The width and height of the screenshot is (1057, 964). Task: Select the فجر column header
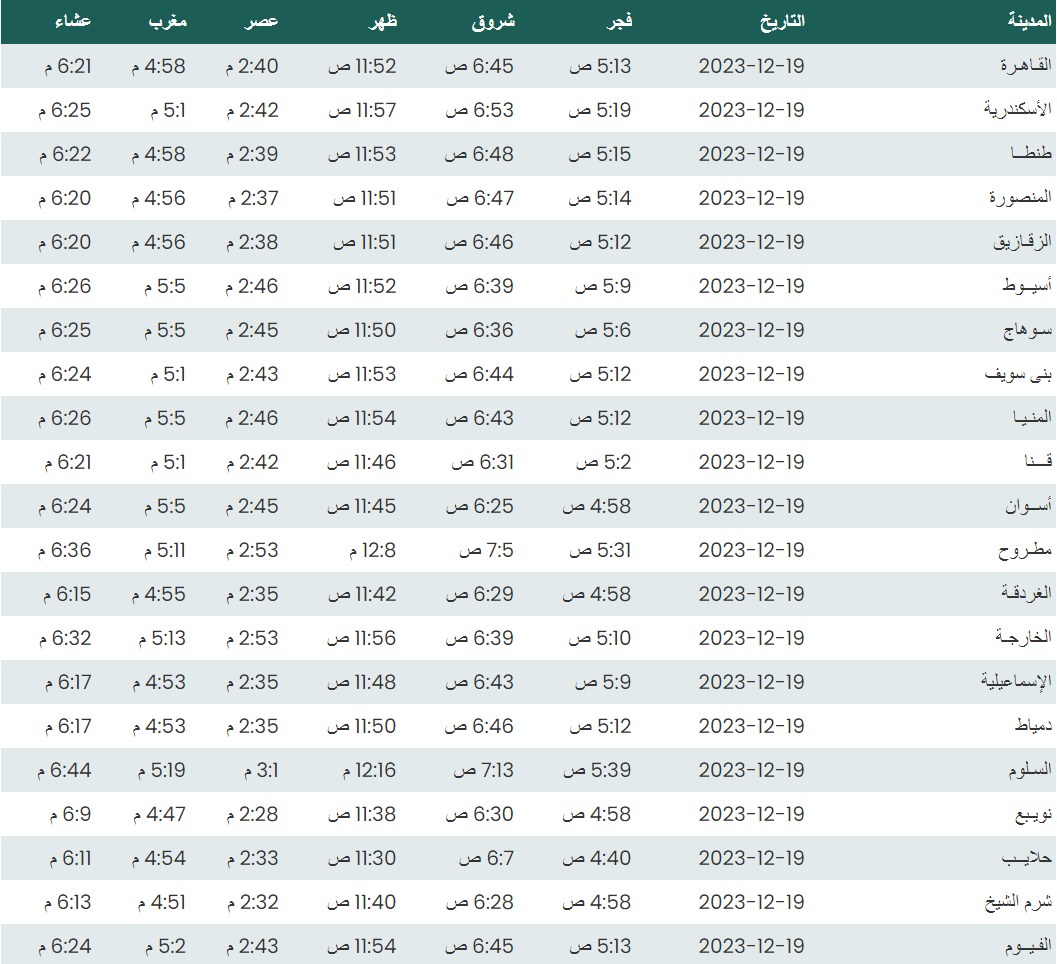619,21
